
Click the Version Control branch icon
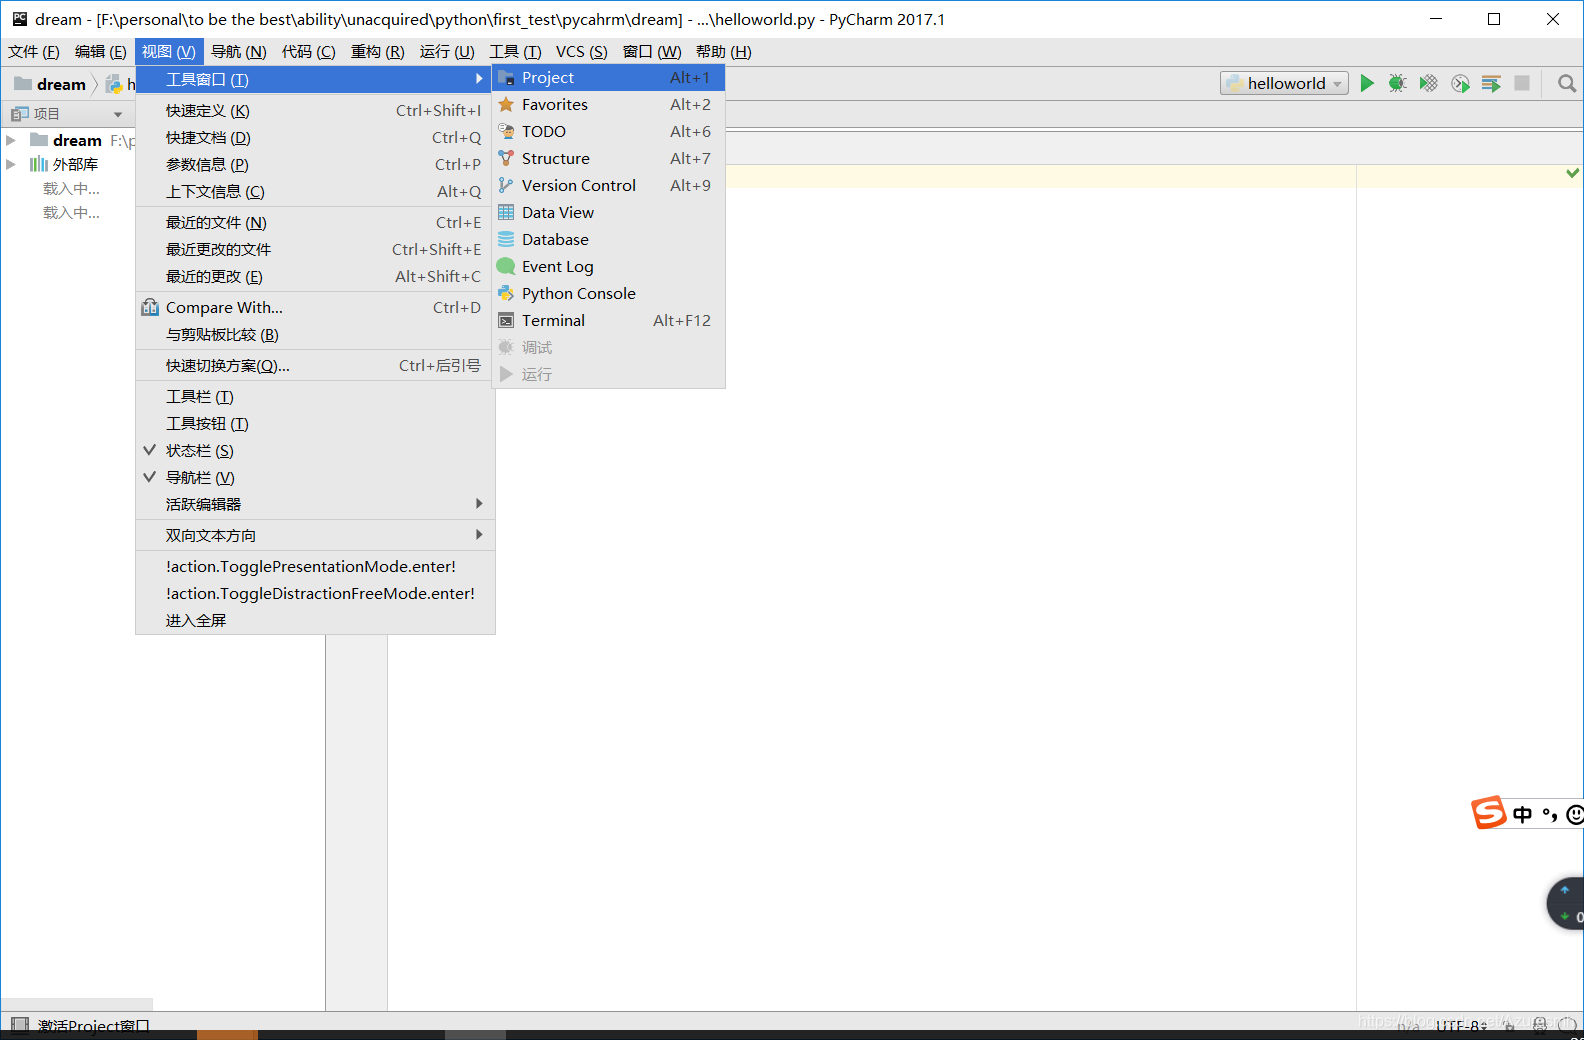click(x=506, y=185)
